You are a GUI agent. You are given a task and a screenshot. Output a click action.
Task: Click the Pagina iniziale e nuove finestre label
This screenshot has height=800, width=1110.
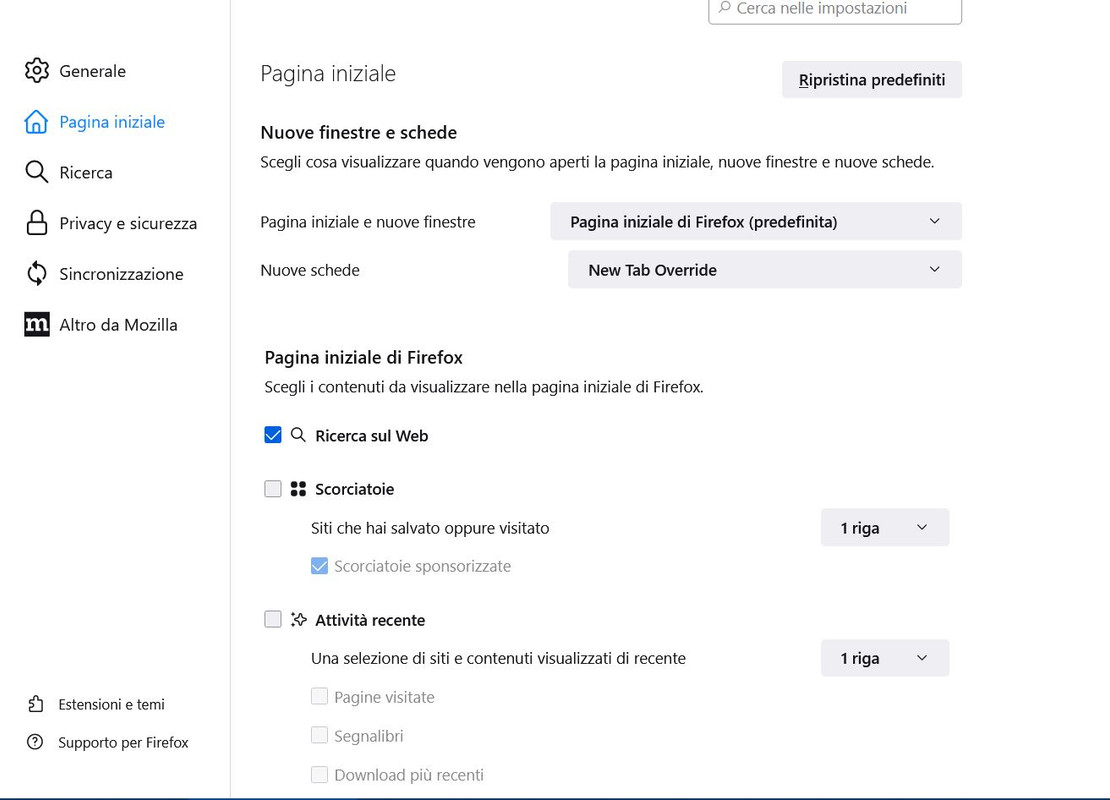click(367, 222)
